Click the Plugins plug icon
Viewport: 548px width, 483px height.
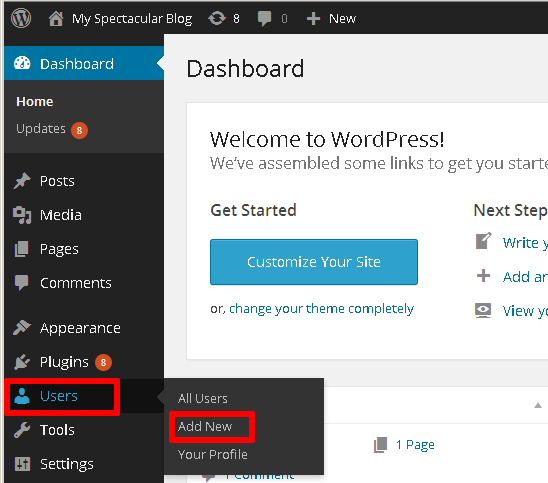(22, 362)
